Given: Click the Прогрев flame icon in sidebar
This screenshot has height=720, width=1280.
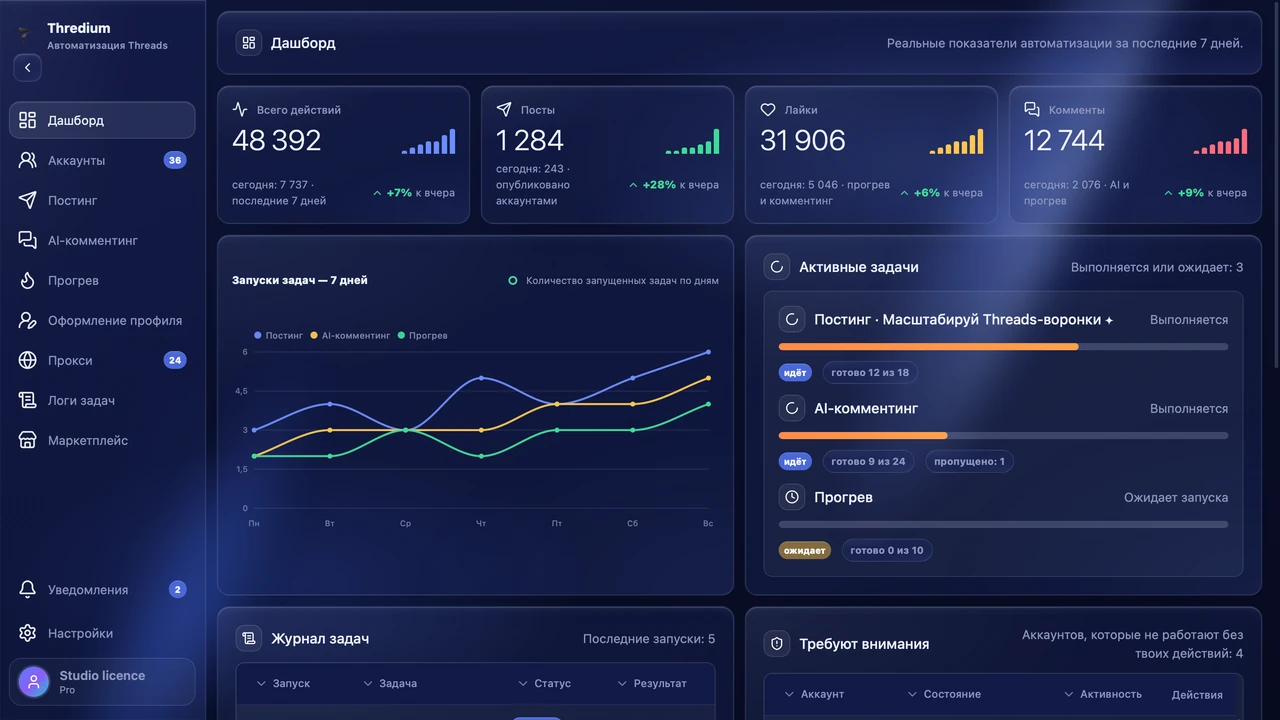Looking at the screenshot, I should point(28,280).
